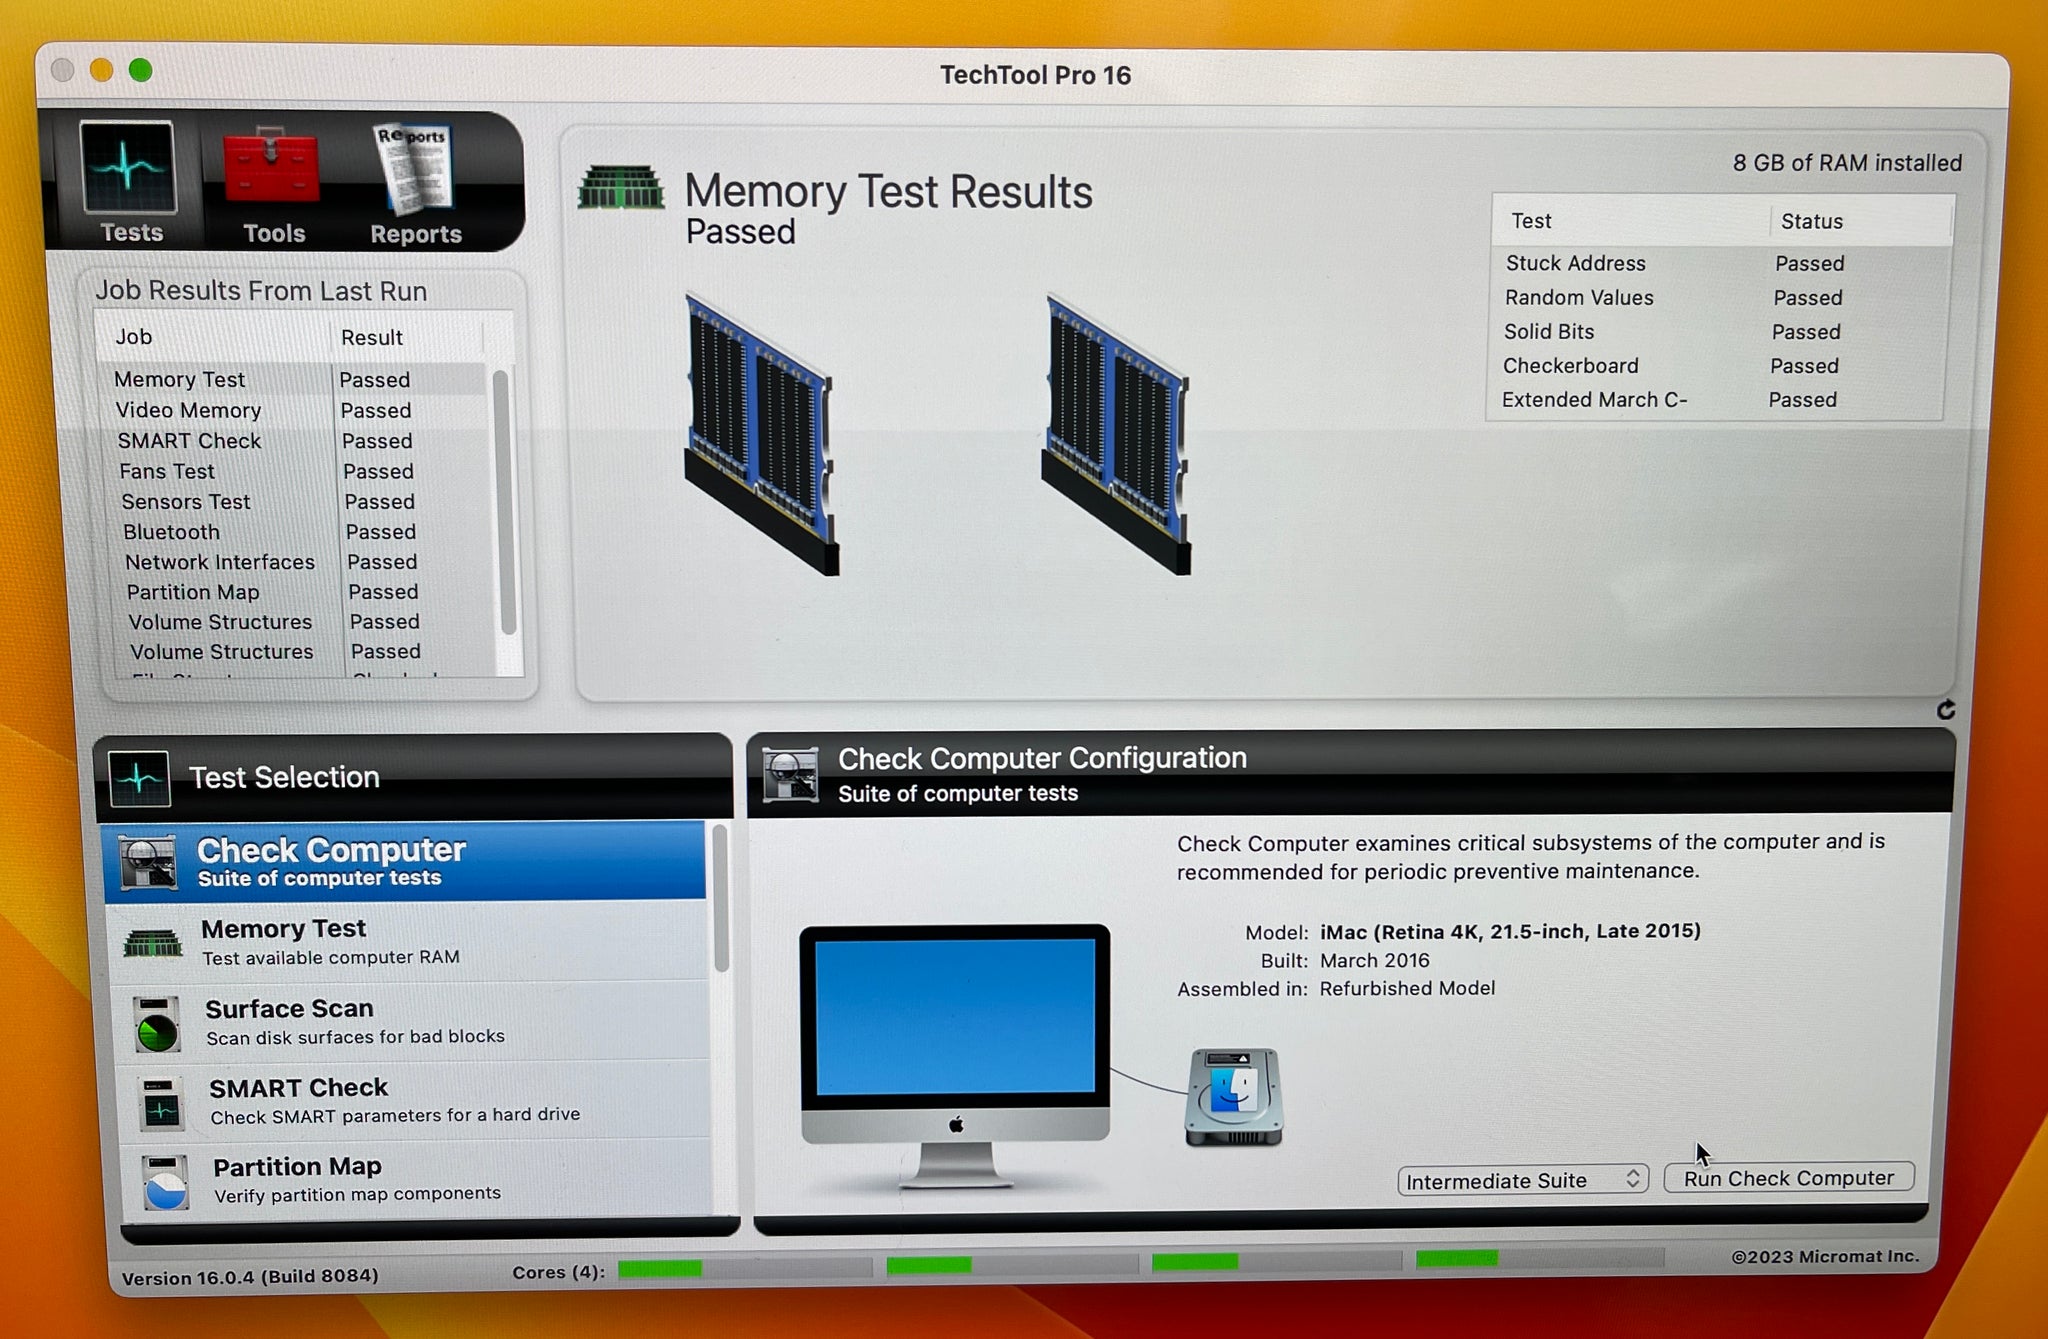Click the right RAM module graphic
This screenshot has height=1339, width=2048.
click(x=1116, y=433)
